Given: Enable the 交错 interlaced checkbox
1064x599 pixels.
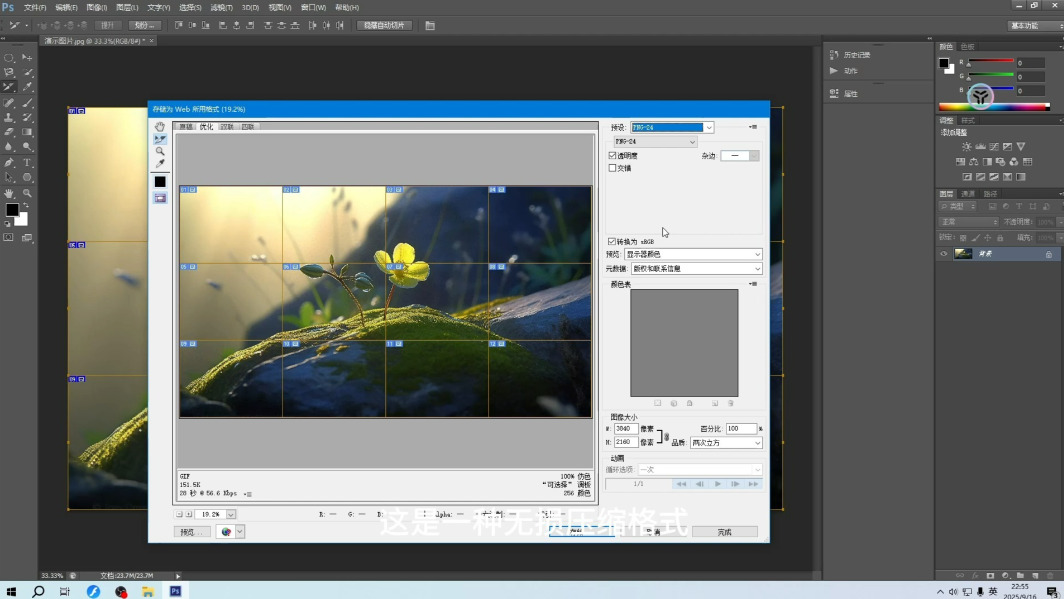Looking at the screenshot, I should pyautogui.click(x=612, y=168).
